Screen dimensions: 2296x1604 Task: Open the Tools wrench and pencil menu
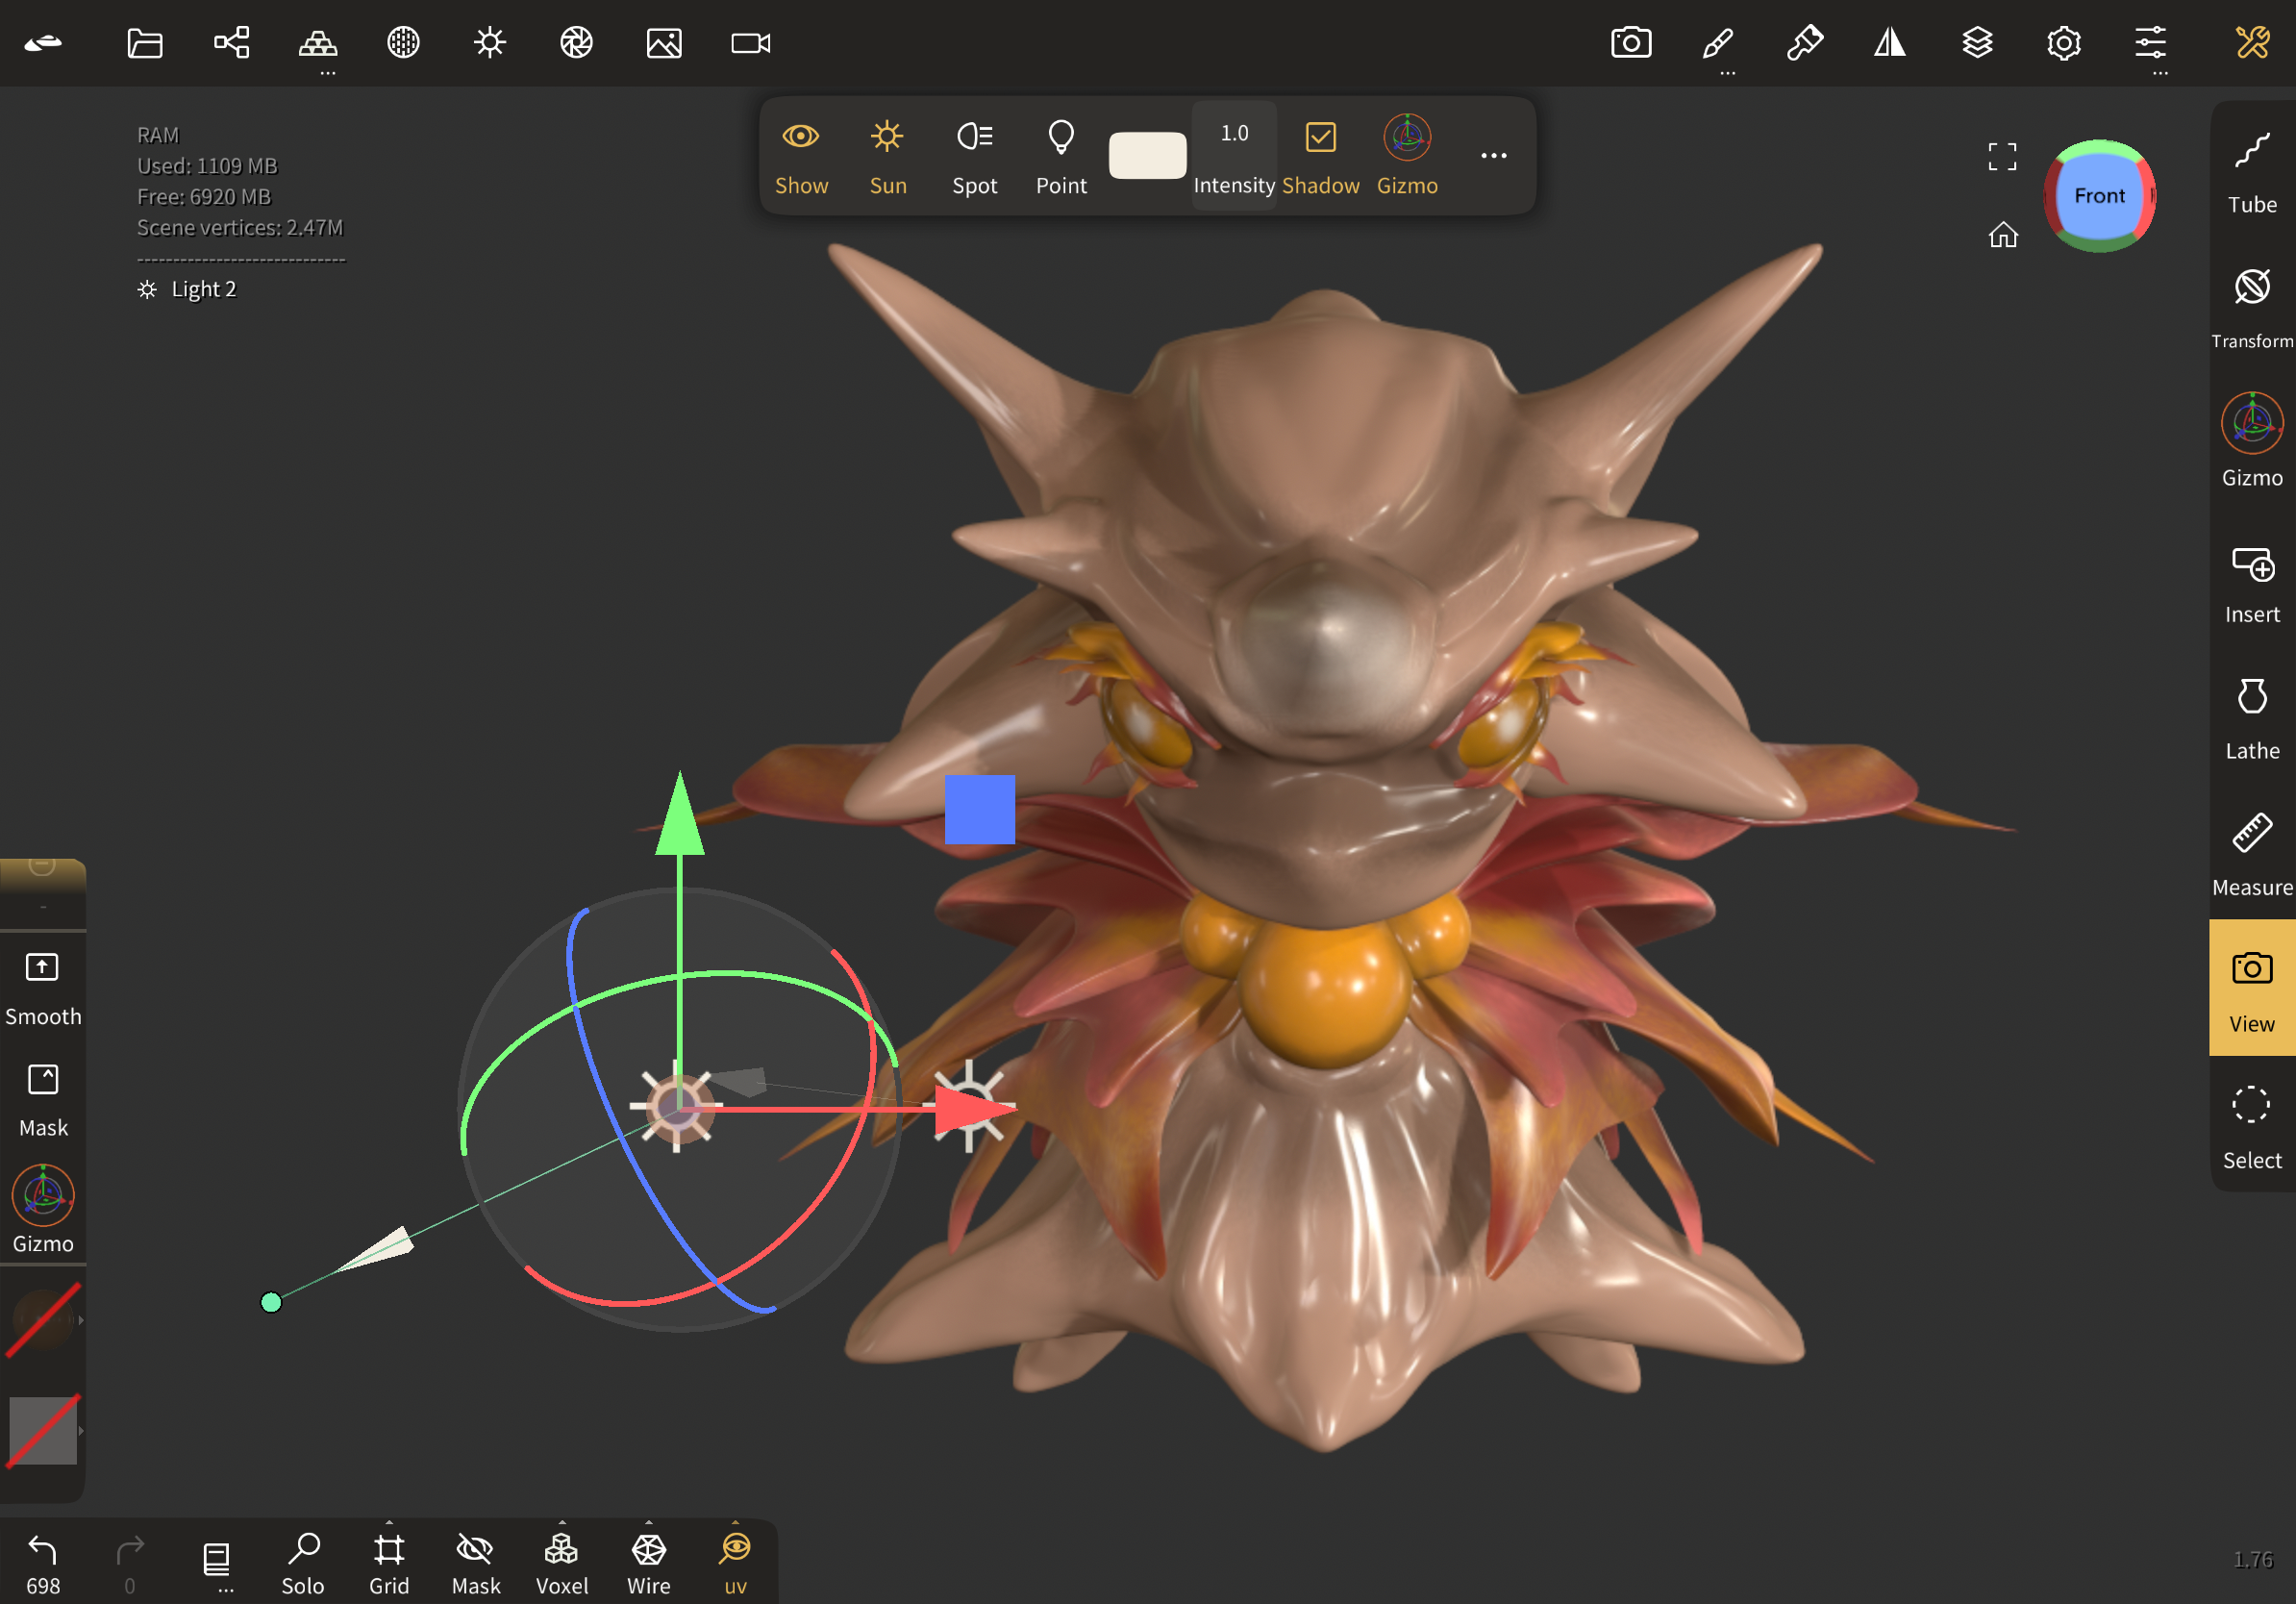click(2252, 43)
